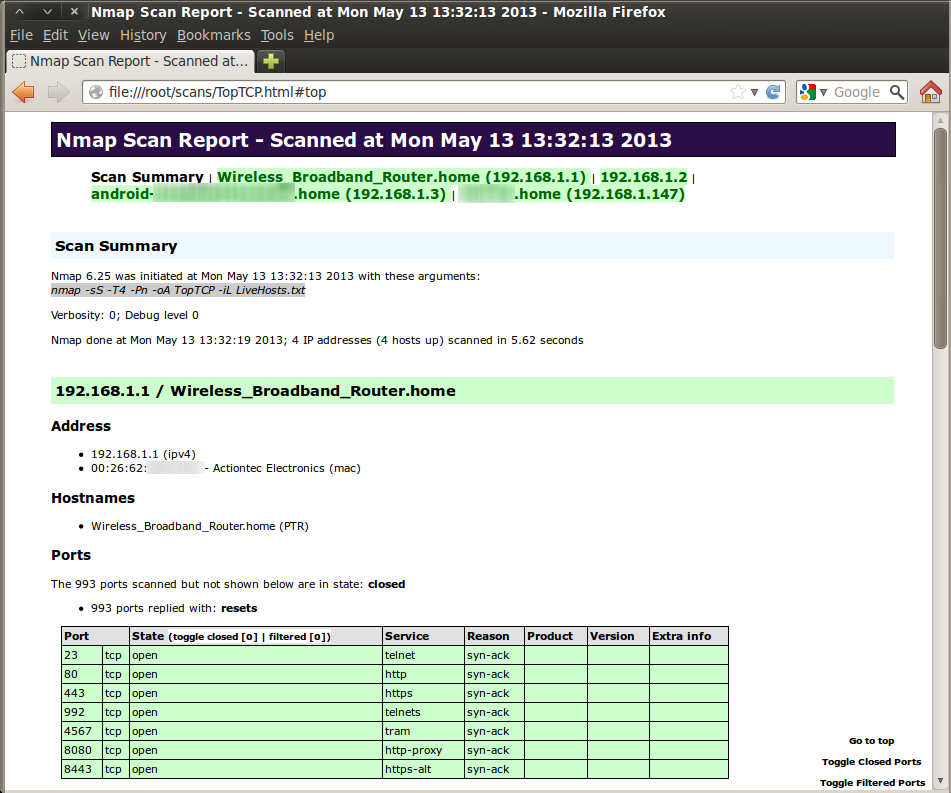951x793 pixels.
Task: Click the site identity globe icon
Action: (96, 91)
